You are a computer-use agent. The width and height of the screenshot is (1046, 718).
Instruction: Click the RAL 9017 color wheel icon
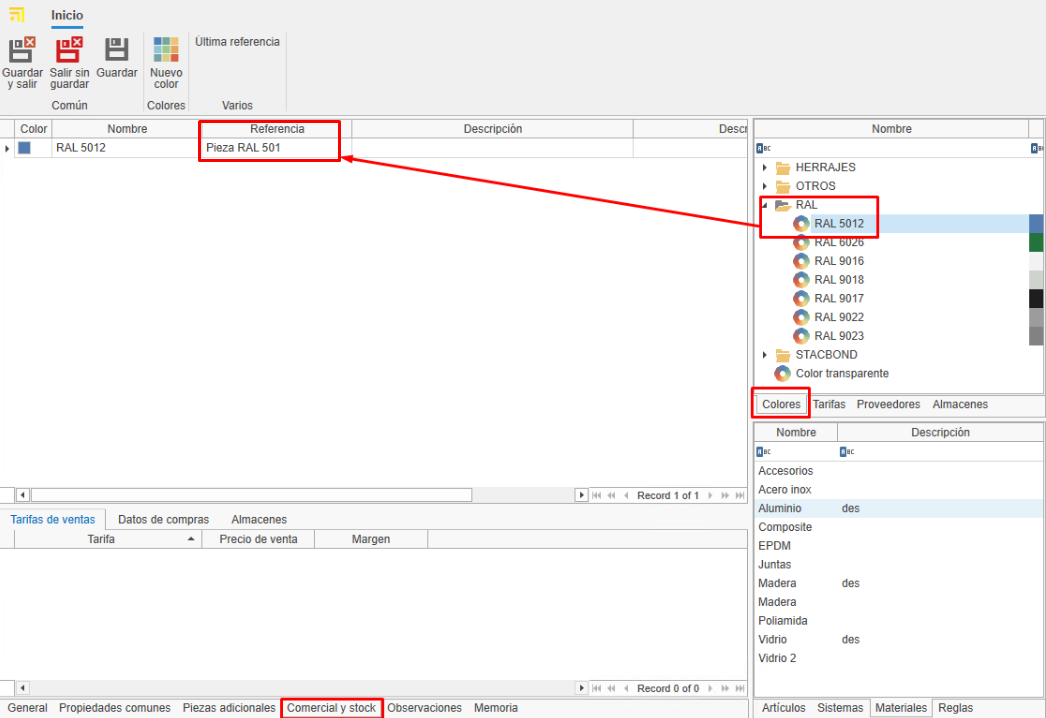[x=801, y=298]
